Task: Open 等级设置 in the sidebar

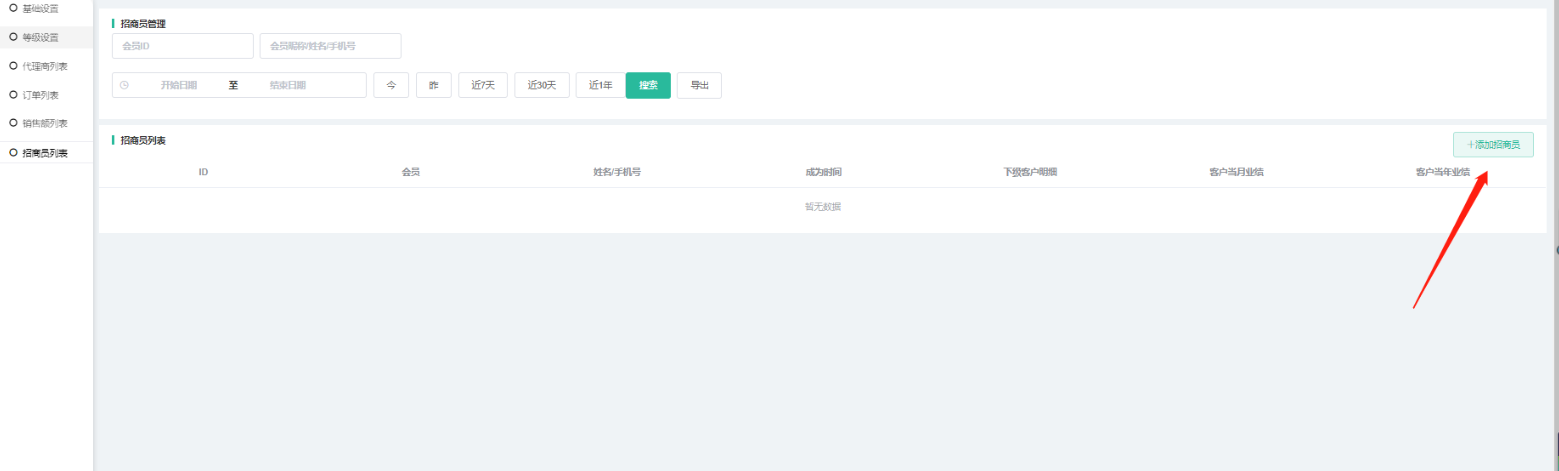Action: pyautogui.click(x=40, y=37)
